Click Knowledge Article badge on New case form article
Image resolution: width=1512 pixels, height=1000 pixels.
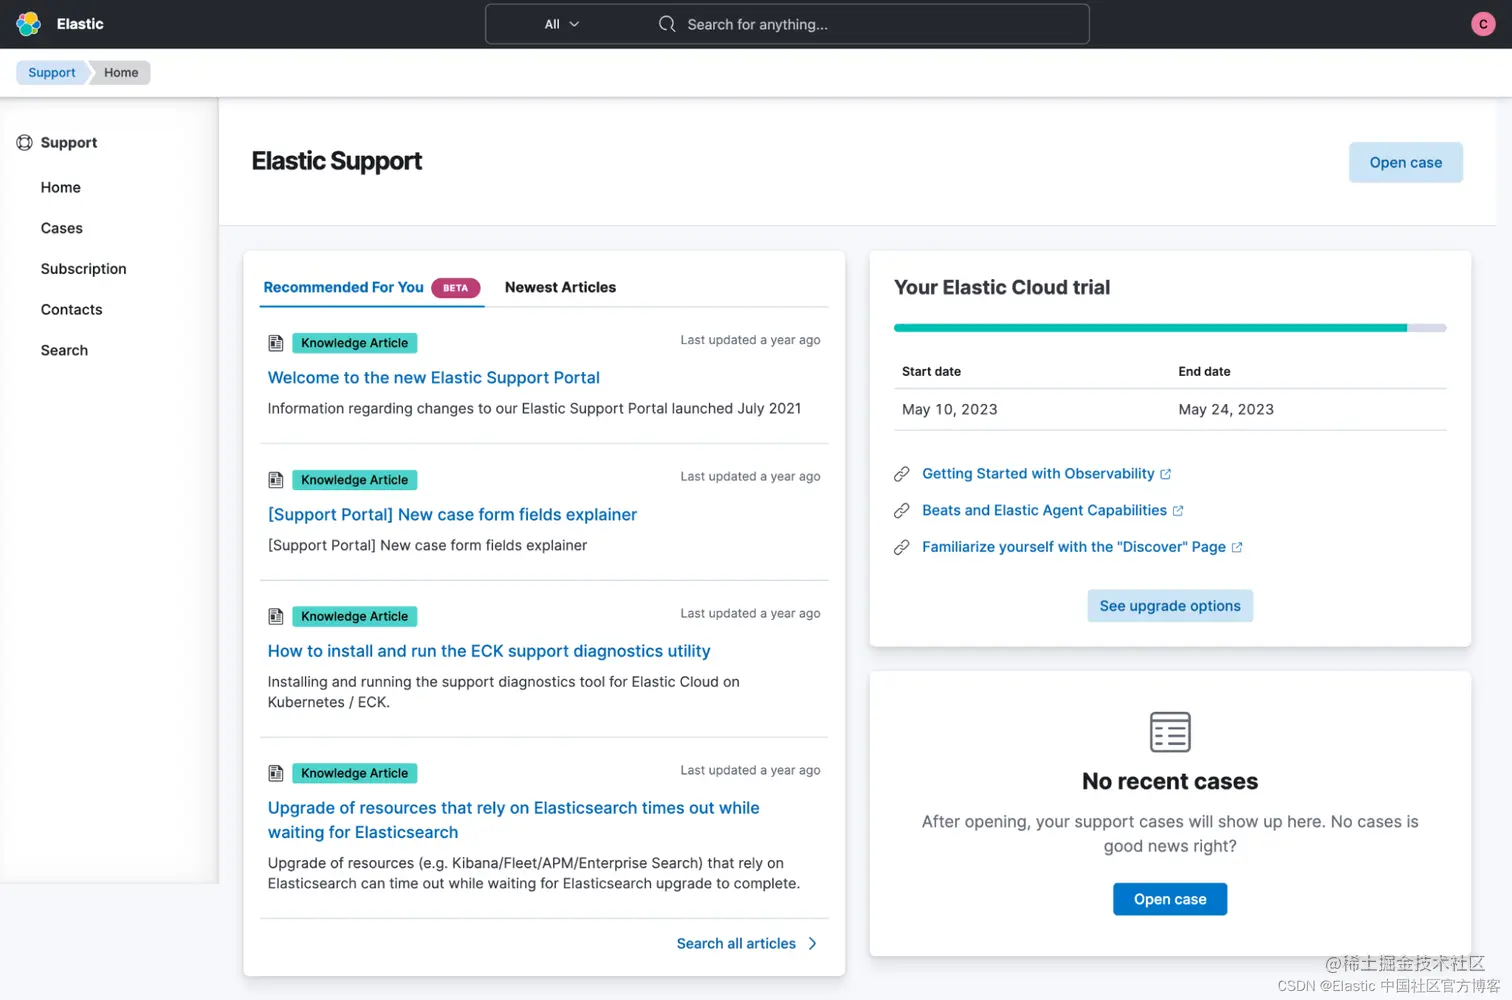pyautogui.click(x=354, y=480)
